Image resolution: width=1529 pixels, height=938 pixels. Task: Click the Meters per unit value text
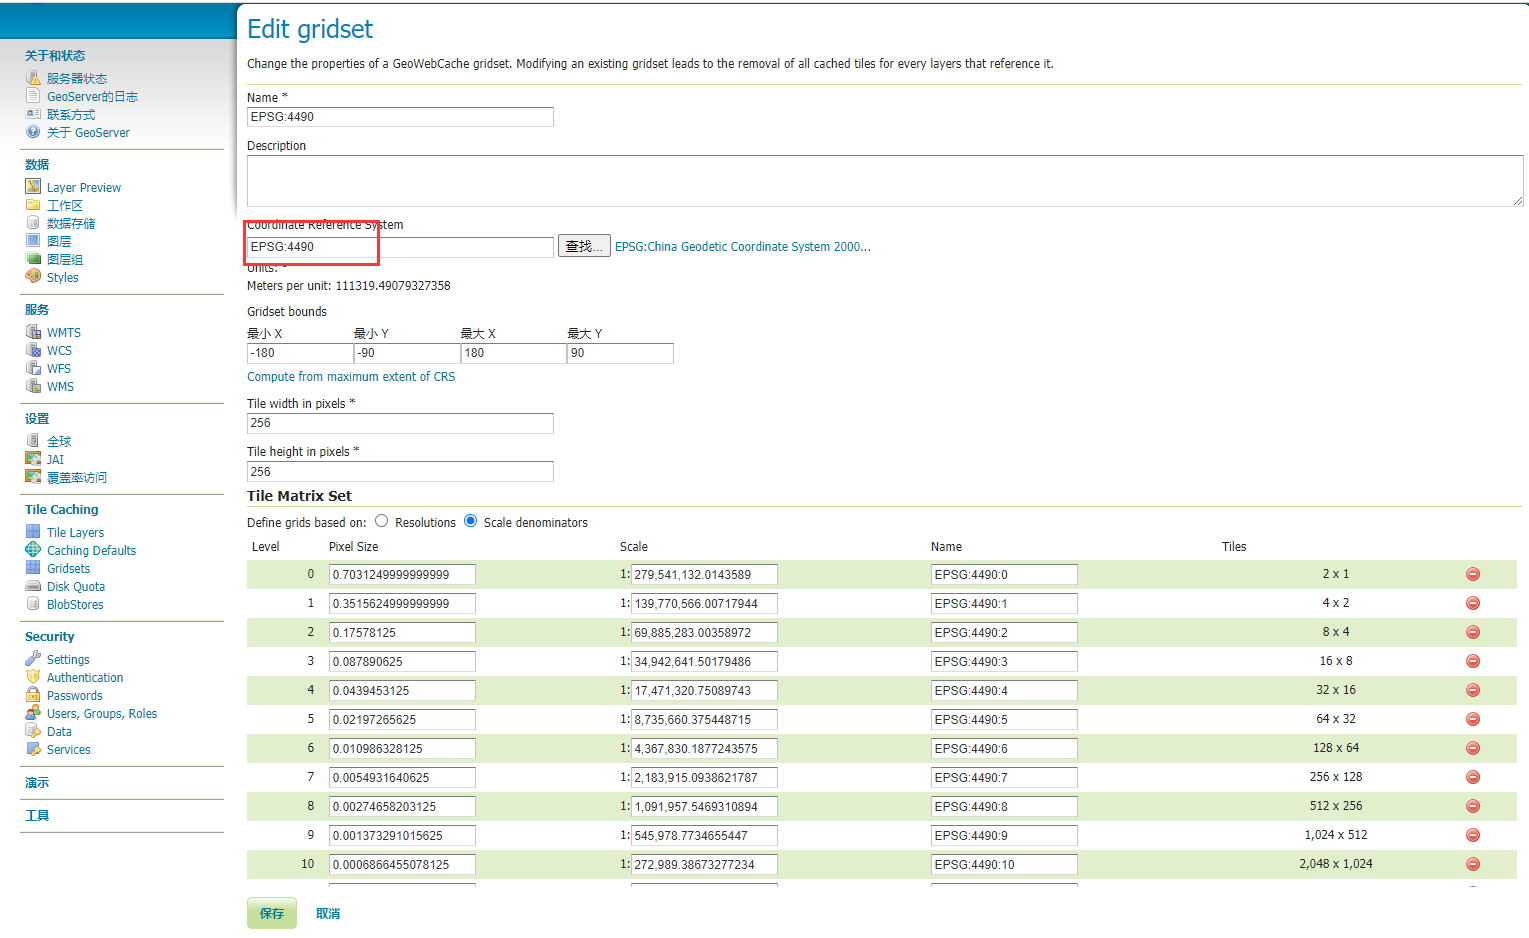point(393,286)
